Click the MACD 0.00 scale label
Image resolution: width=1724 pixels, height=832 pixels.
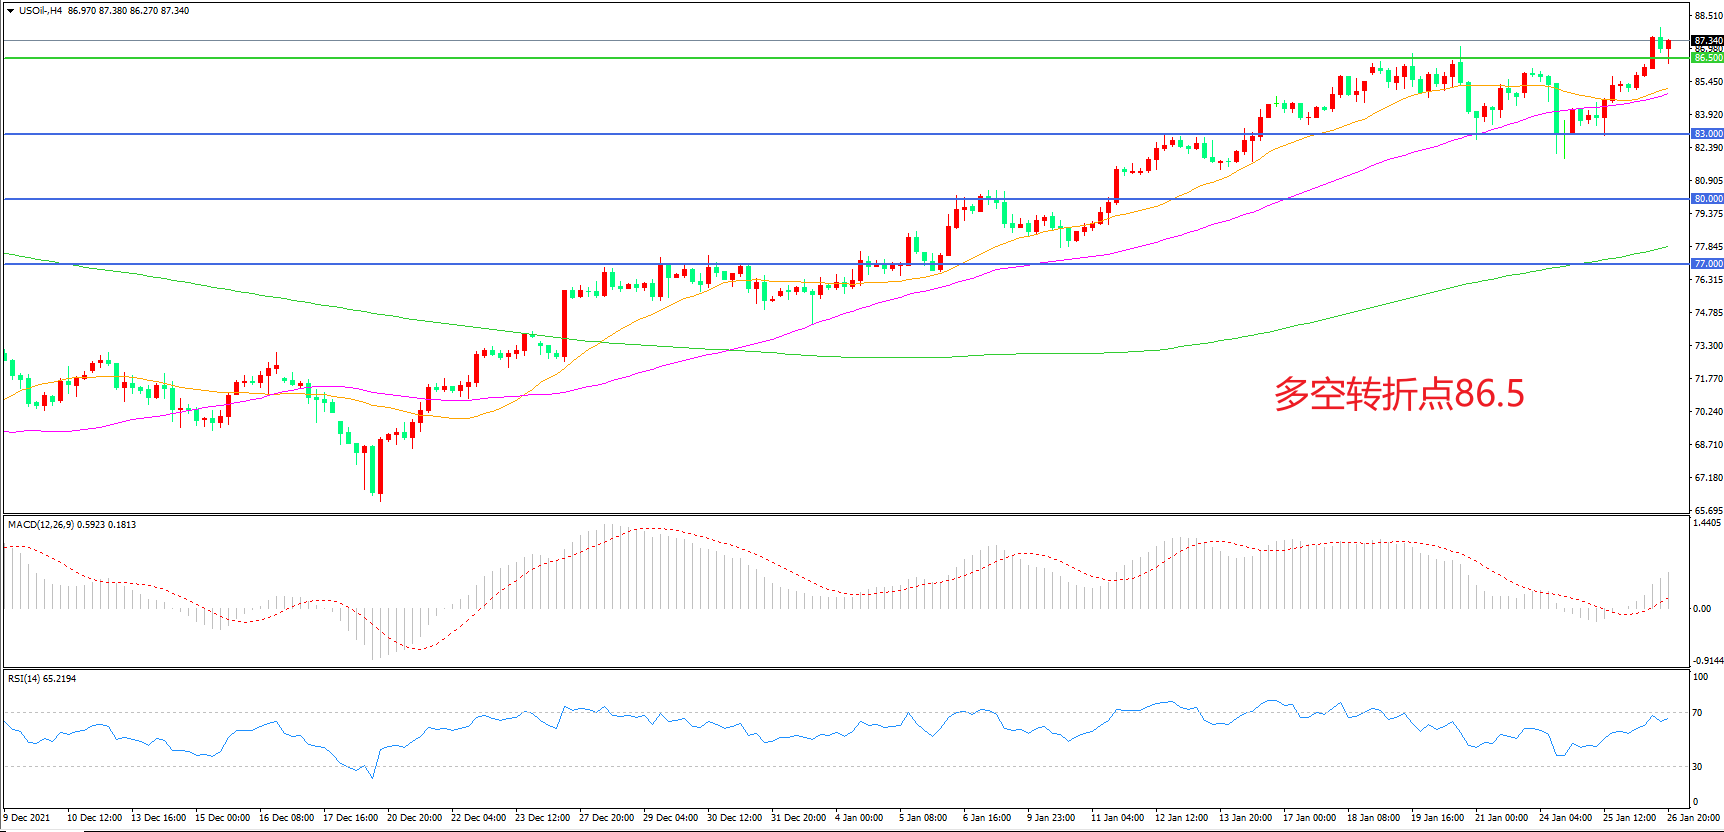[x=1701, y=609]
